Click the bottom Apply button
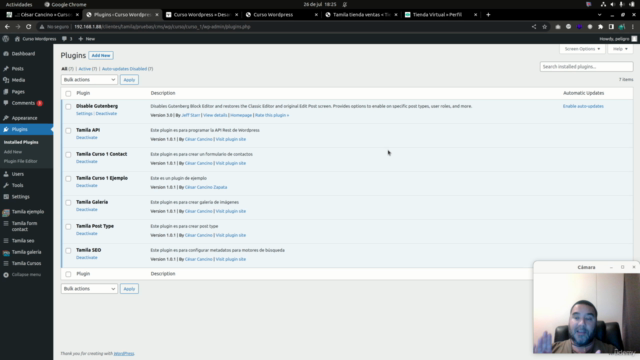Image resolution: width=640 pixels, height=360 pixels. pyautogui.click(x=129, y=289)
